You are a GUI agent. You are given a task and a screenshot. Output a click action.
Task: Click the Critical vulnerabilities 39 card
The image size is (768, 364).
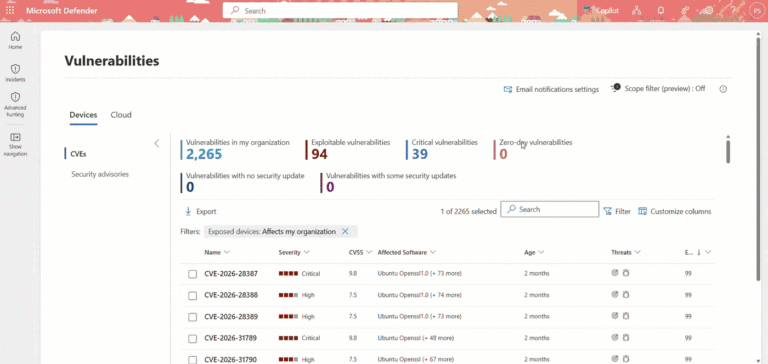point(442,149)
